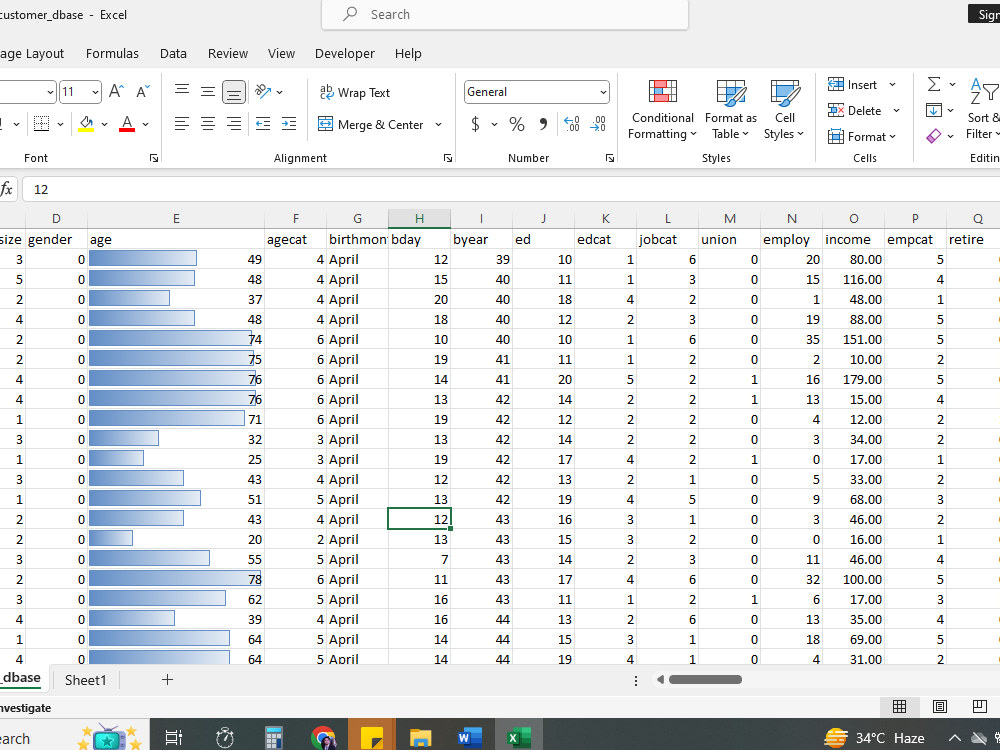Click the formula bar showing 12
Viewport: 1000px width, 750px height.
click(510, 189)
